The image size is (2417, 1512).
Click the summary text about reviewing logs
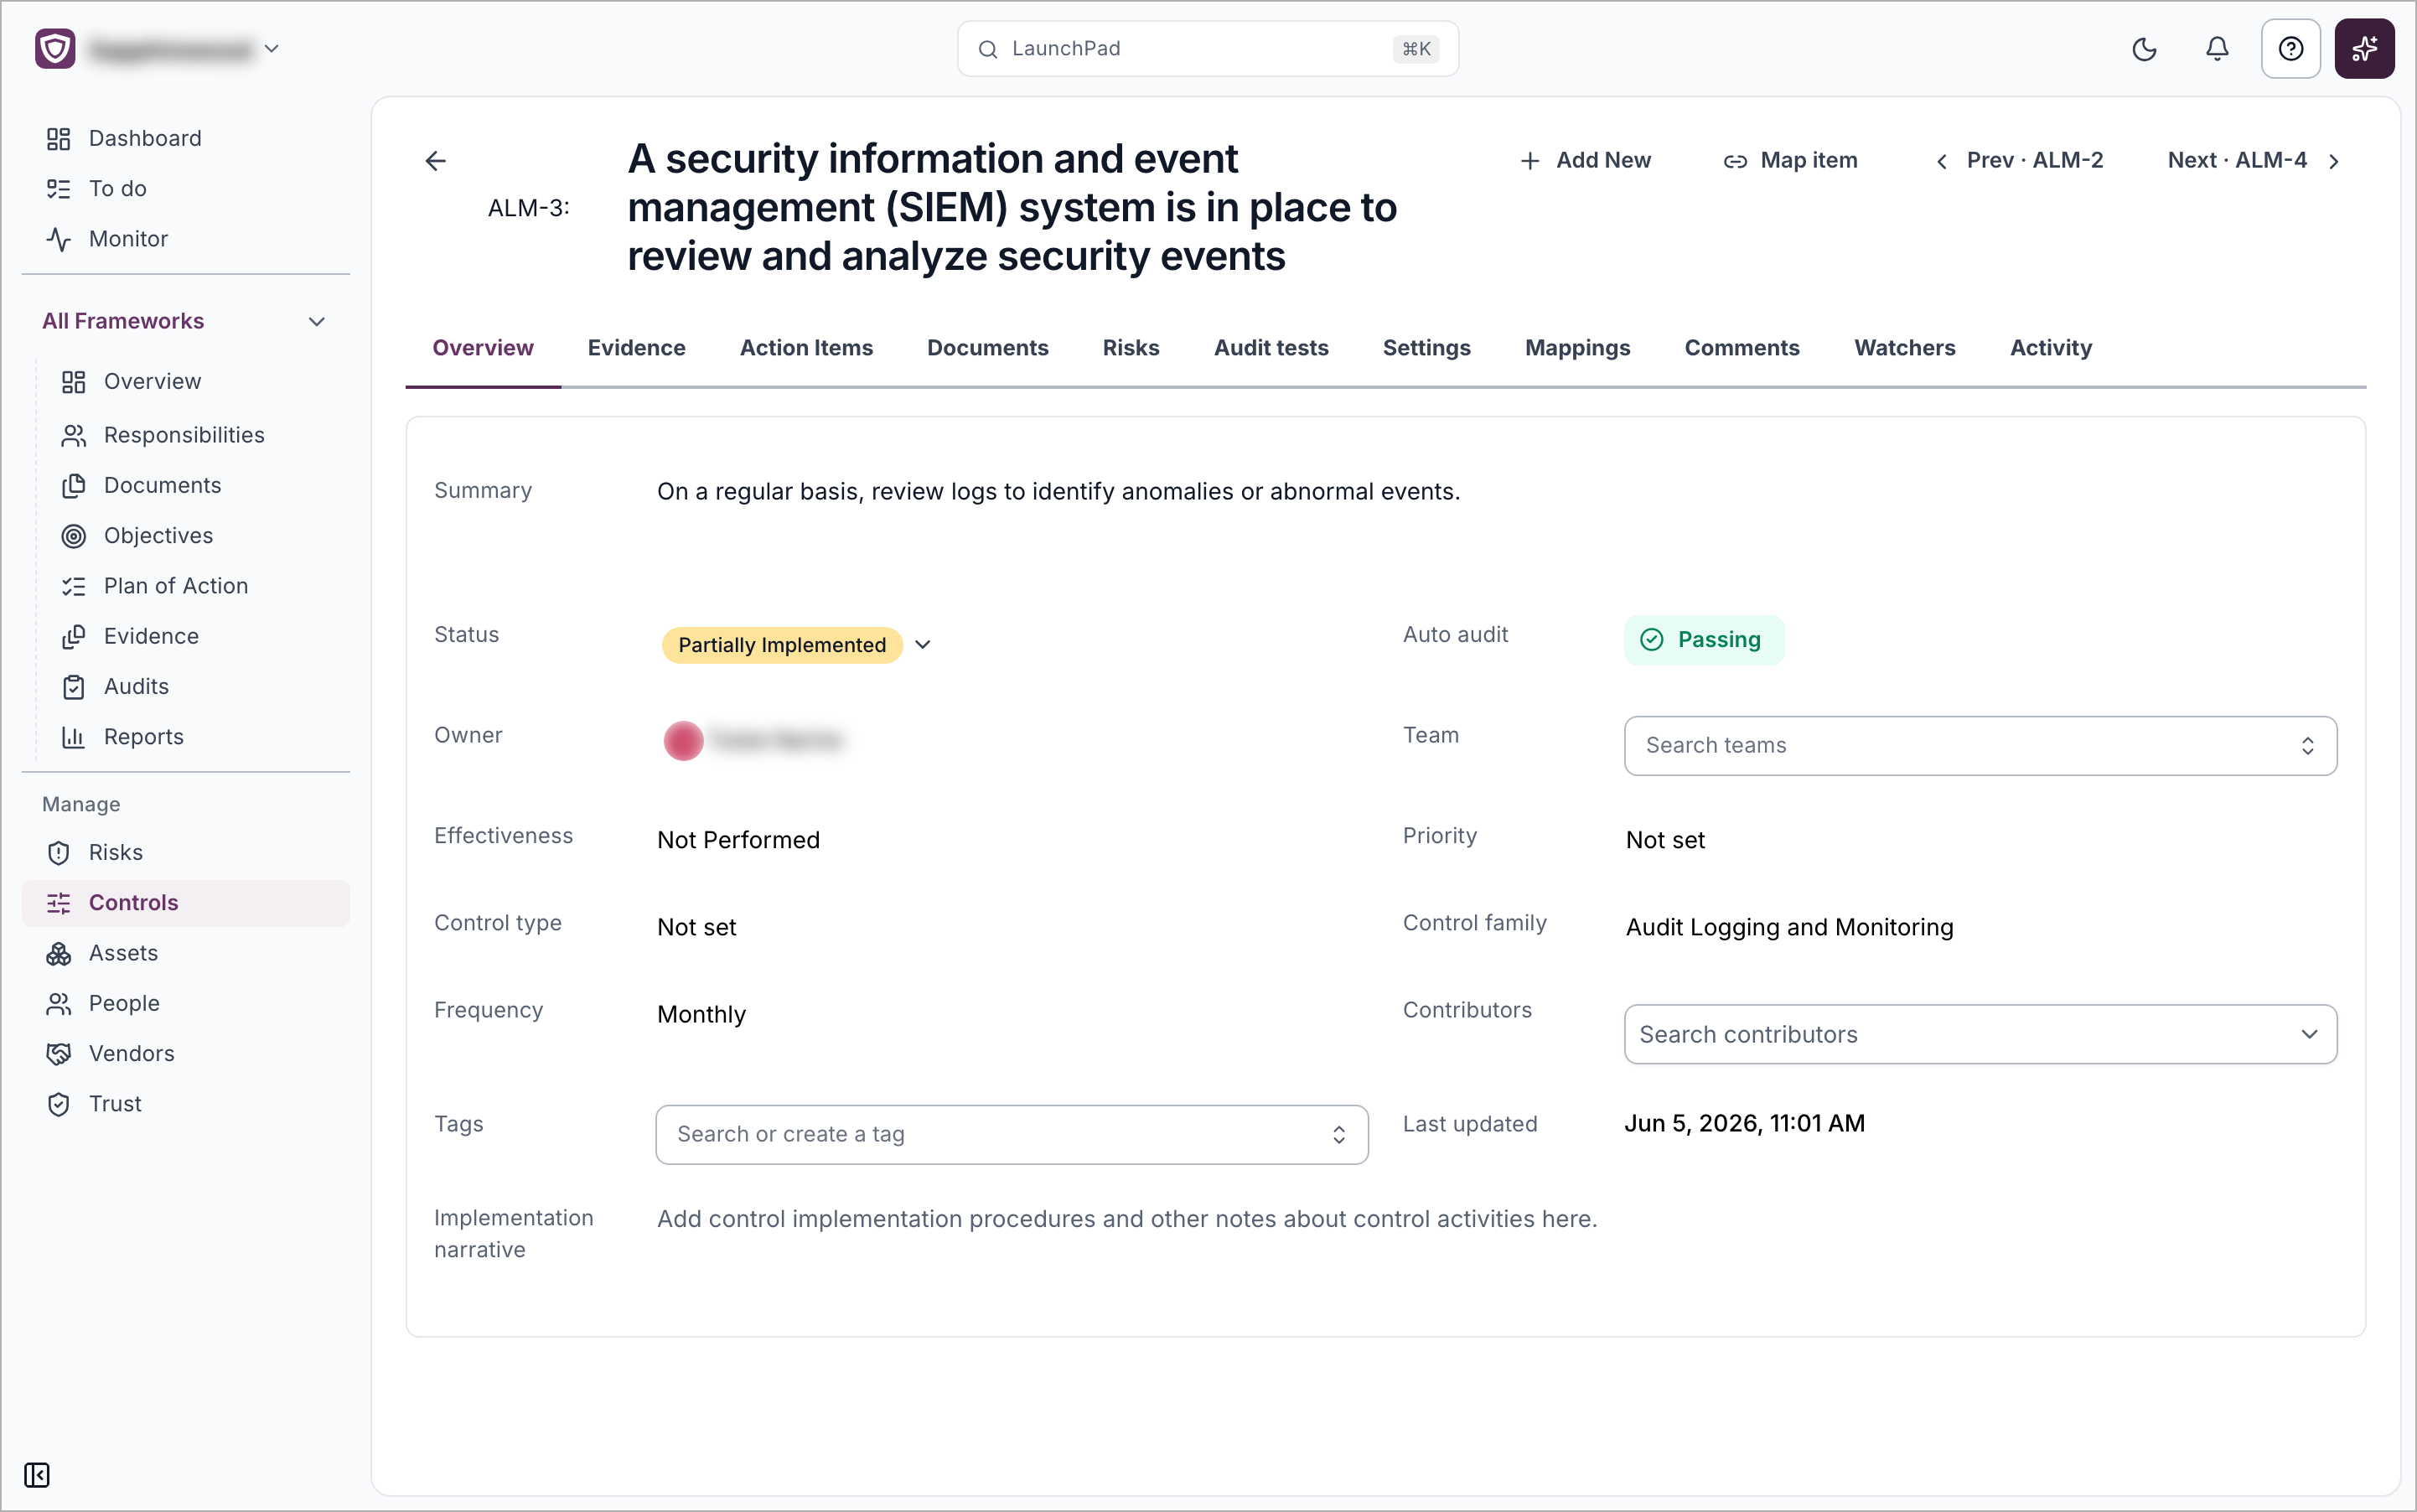(x=1058, y=491)
